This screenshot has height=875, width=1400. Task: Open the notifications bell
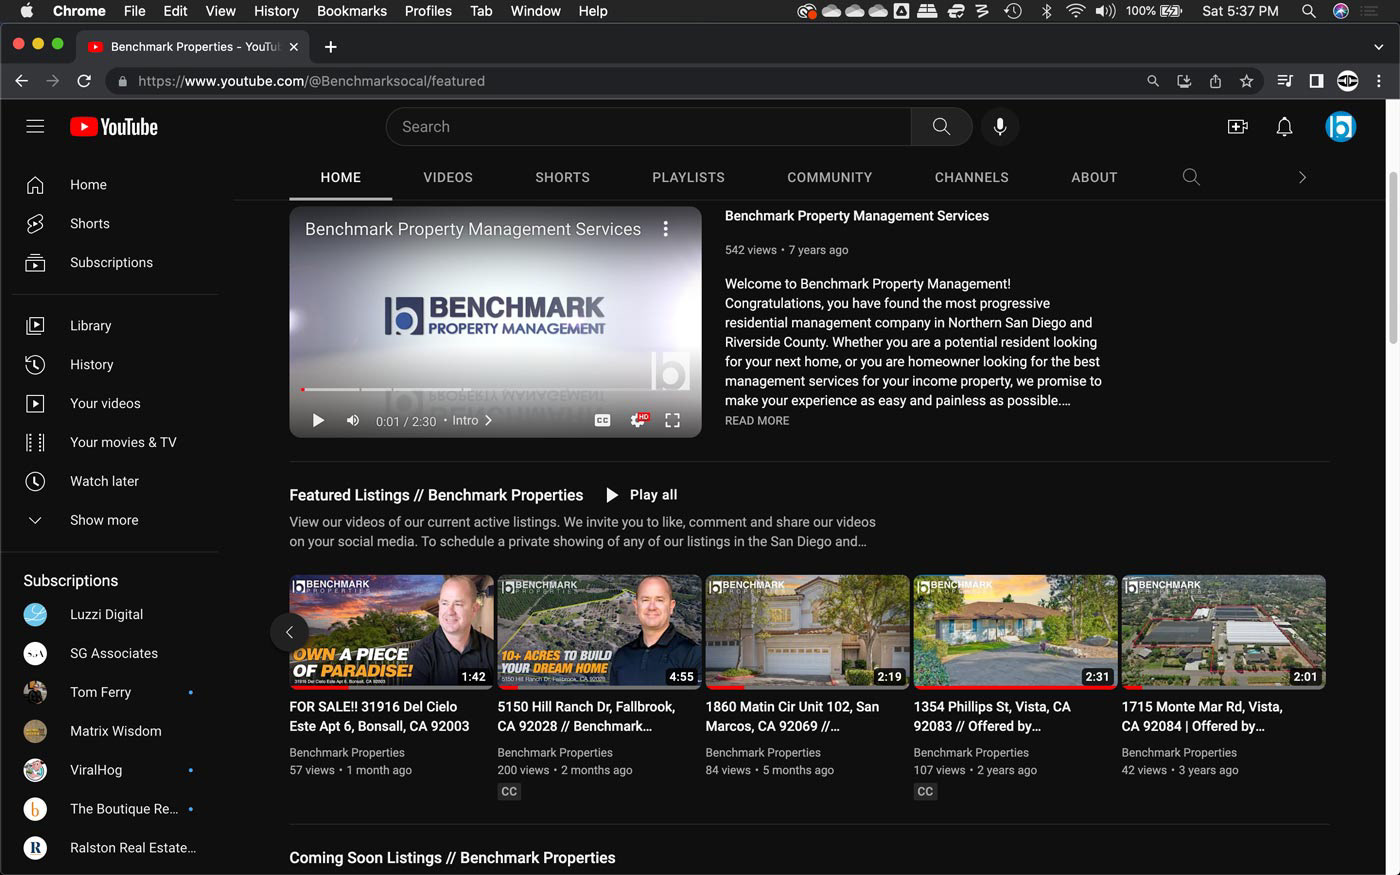(1284, 127)
